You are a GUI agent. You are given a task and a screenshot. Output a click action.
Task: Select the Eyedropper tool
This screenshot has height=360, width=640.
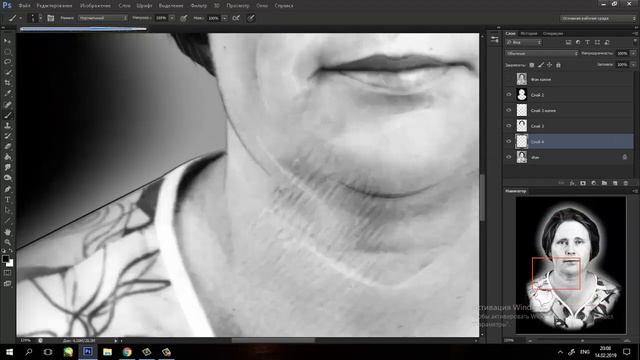(7, 93)
